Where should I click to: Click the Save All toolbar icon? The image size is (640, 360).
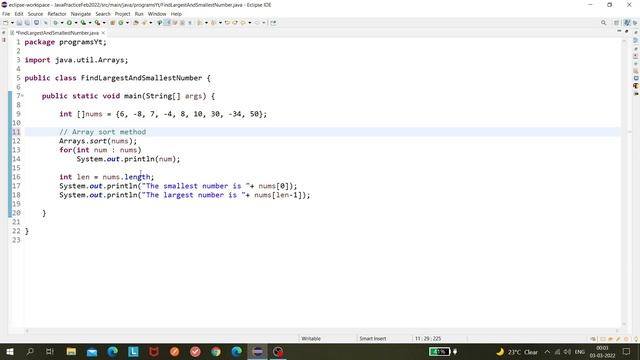[27, 23]
